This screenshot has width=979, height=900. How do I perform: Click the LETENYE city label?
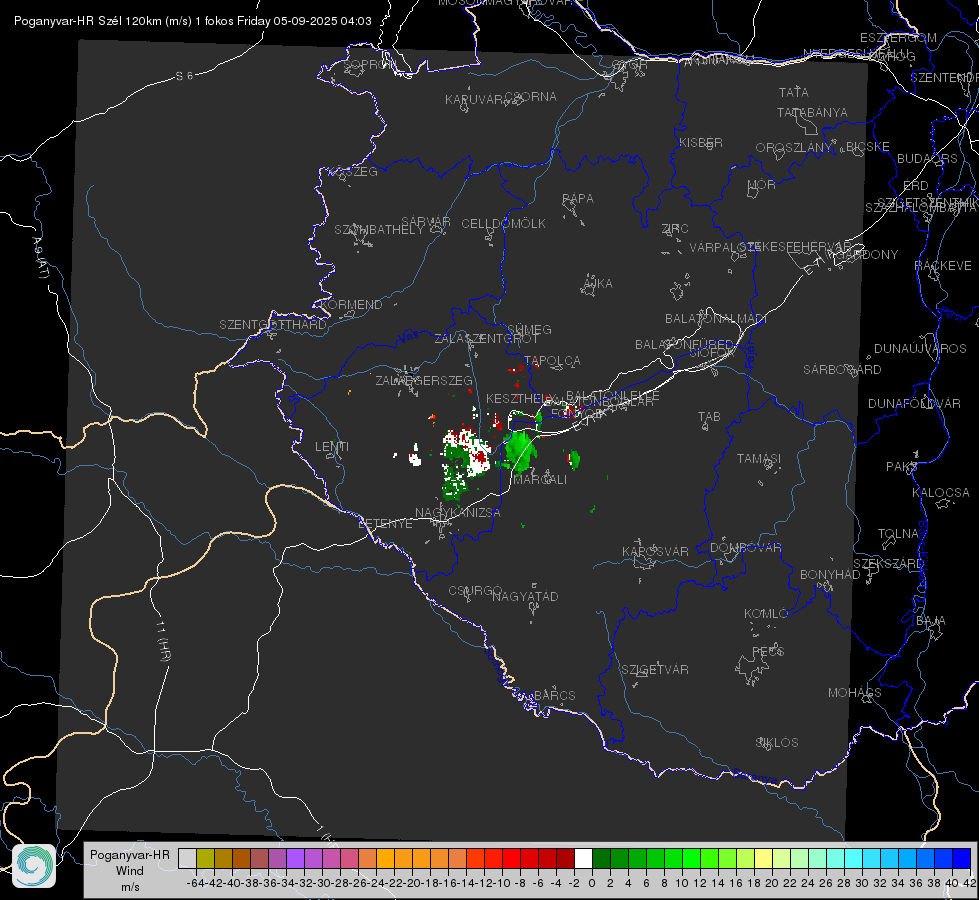385,524
